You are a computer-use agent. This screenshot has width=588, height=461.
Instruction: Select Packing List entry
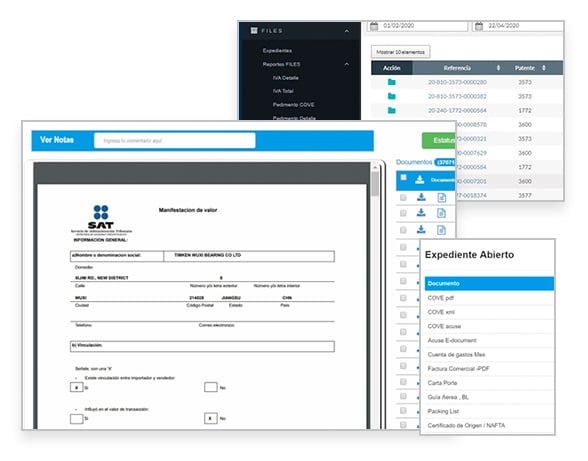489,411
